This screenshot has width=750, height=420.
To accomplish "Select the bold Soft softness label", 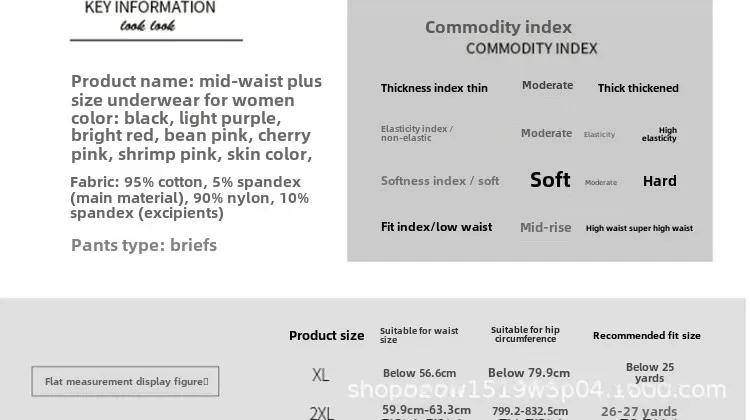I will (550, 180).
